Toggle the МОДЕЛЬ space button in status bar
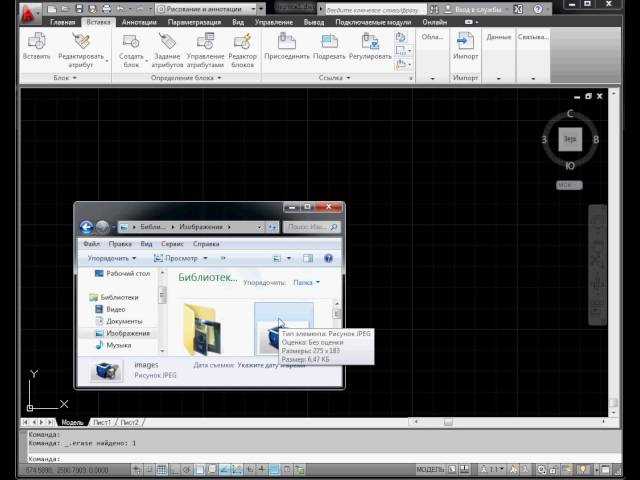Screen dimensions: 640x480 tap(430, 469)
